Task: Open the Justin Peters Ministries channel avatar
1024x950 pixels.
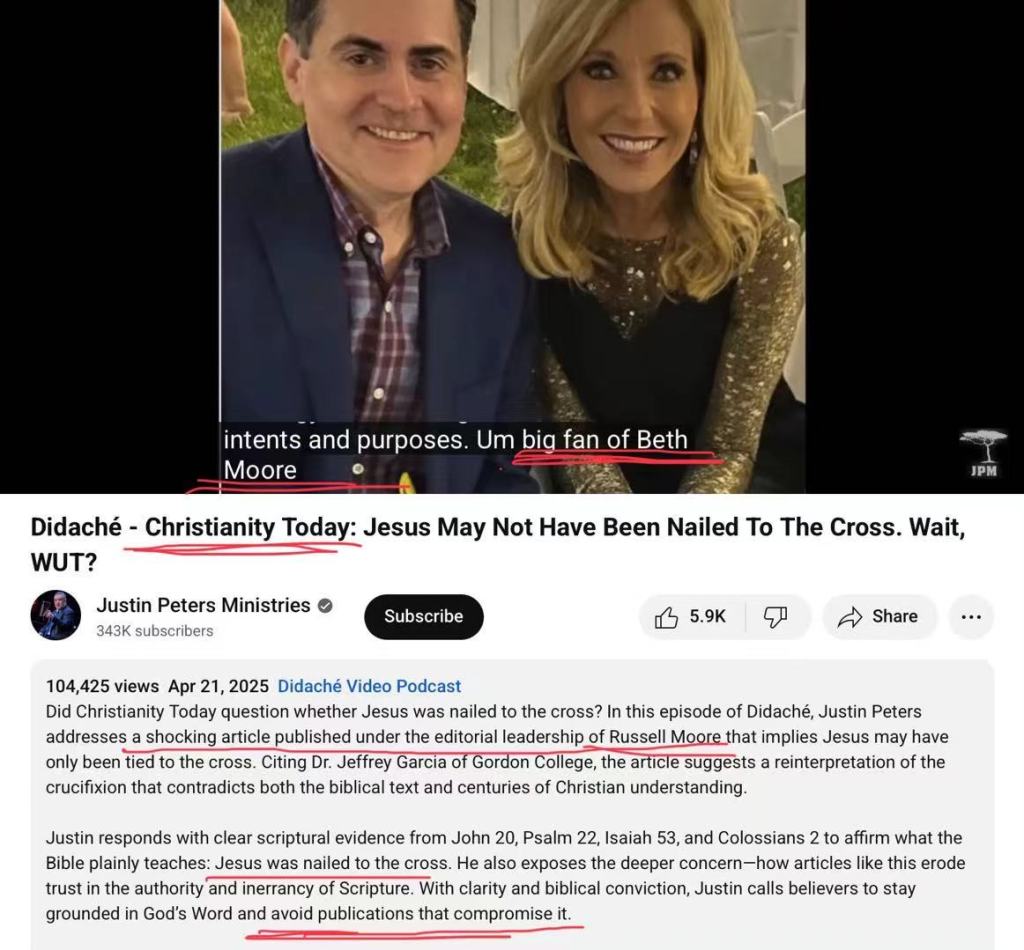Action: pos(56,615)
